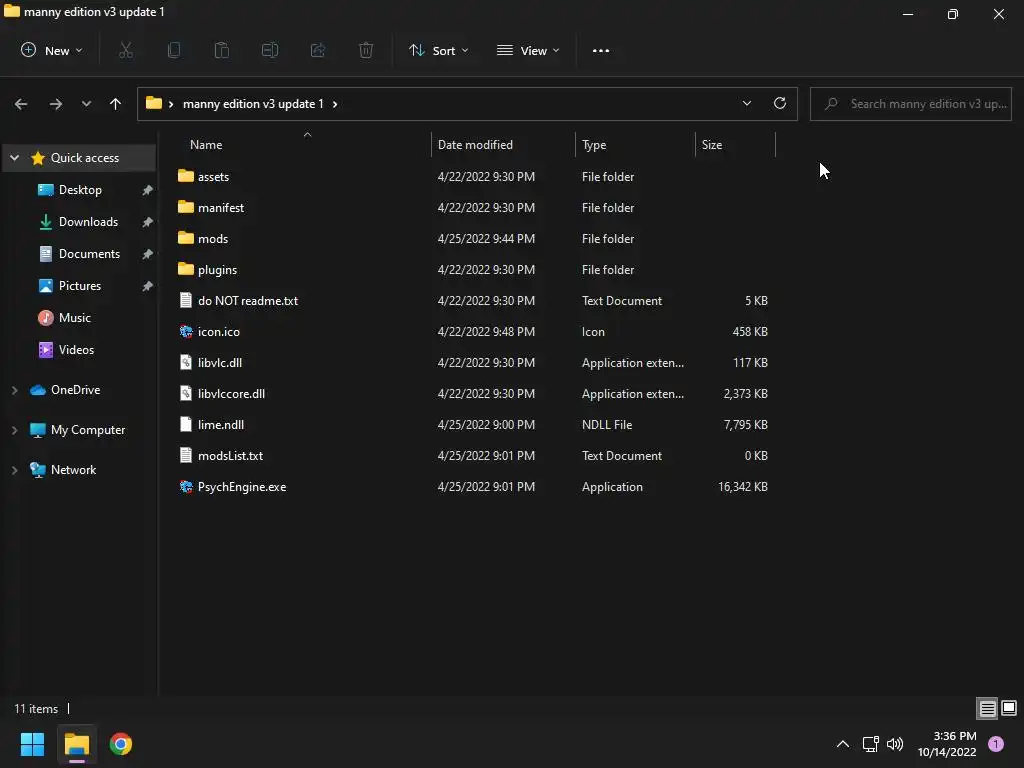Click the 16,342 KB size value
Screen dimensions: 1024x768
743,487
